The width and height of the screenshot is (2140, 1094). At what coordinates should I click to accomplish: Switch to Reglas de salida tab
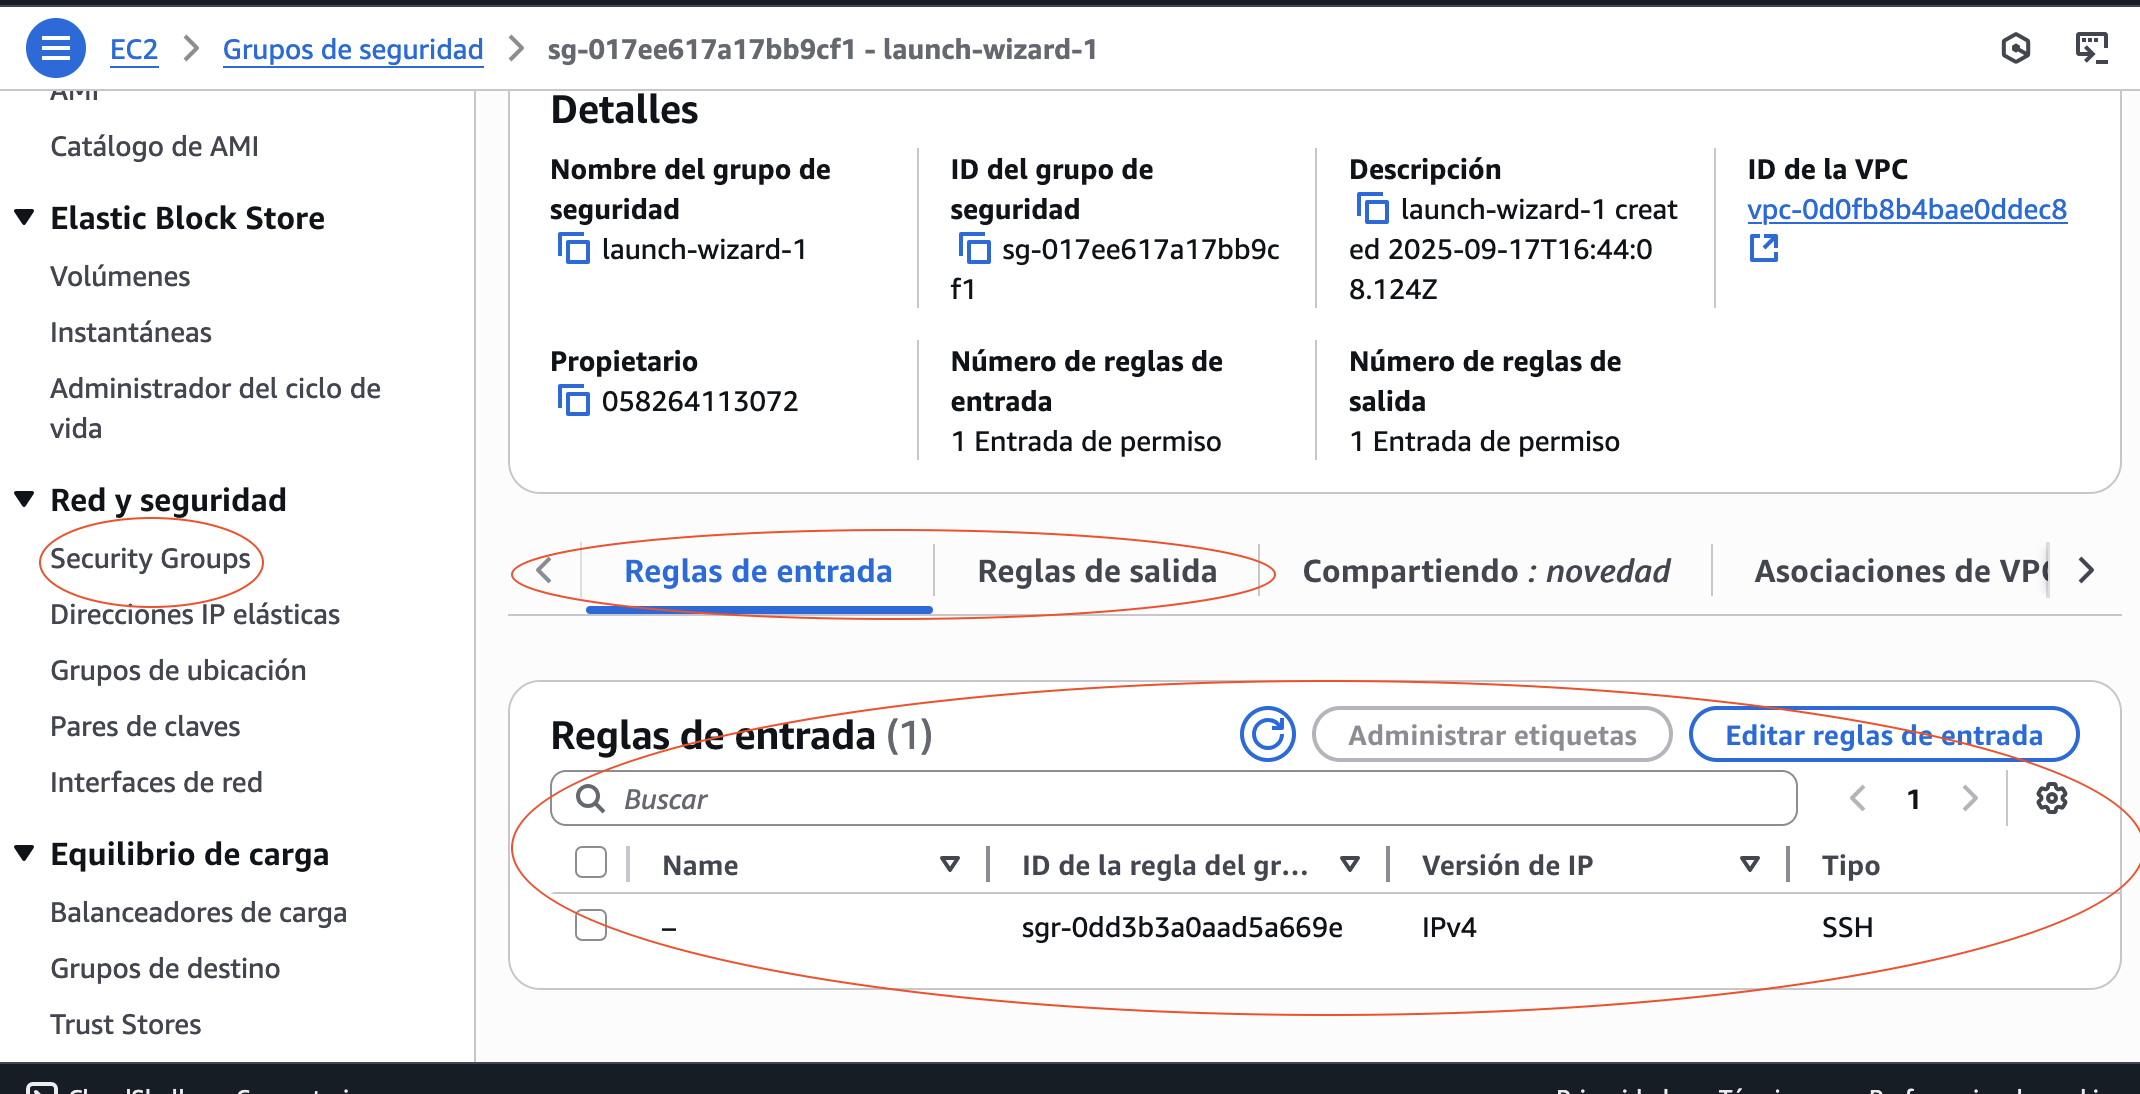pyautogui.click(x=1096, y=571)
